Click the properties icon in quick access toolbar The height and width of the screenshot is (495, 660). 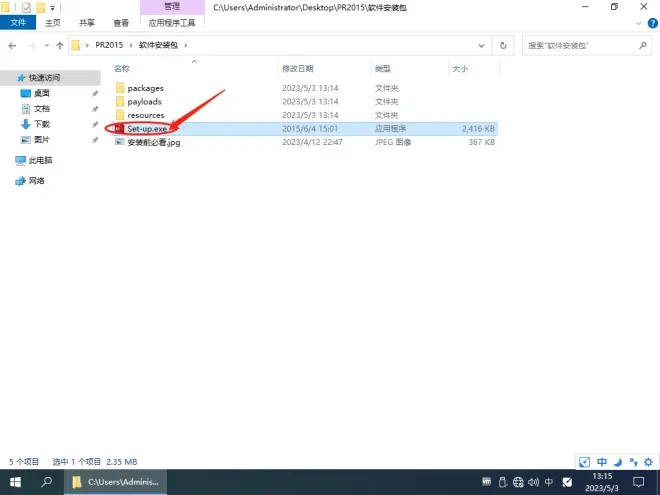pyautogui.click(x=26, y=7)
